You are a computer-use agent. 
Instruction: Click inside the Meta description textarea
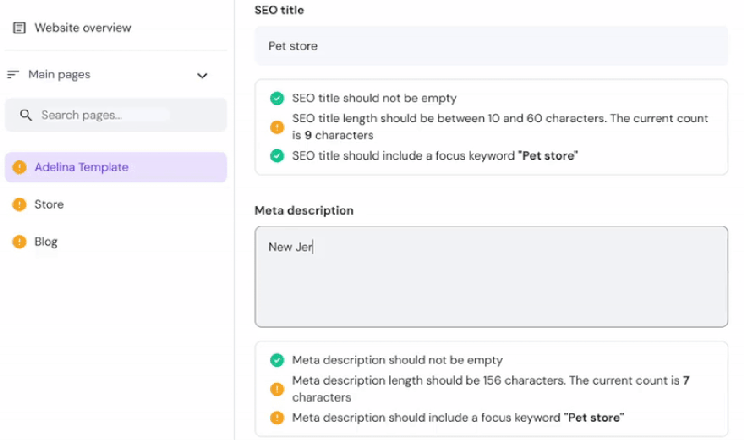pos(491,277)
